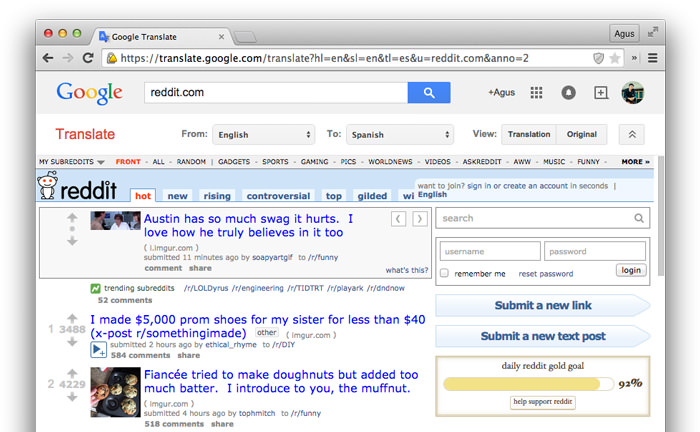Enter fullscreen with the window expand icon

[x=652, y=32]
